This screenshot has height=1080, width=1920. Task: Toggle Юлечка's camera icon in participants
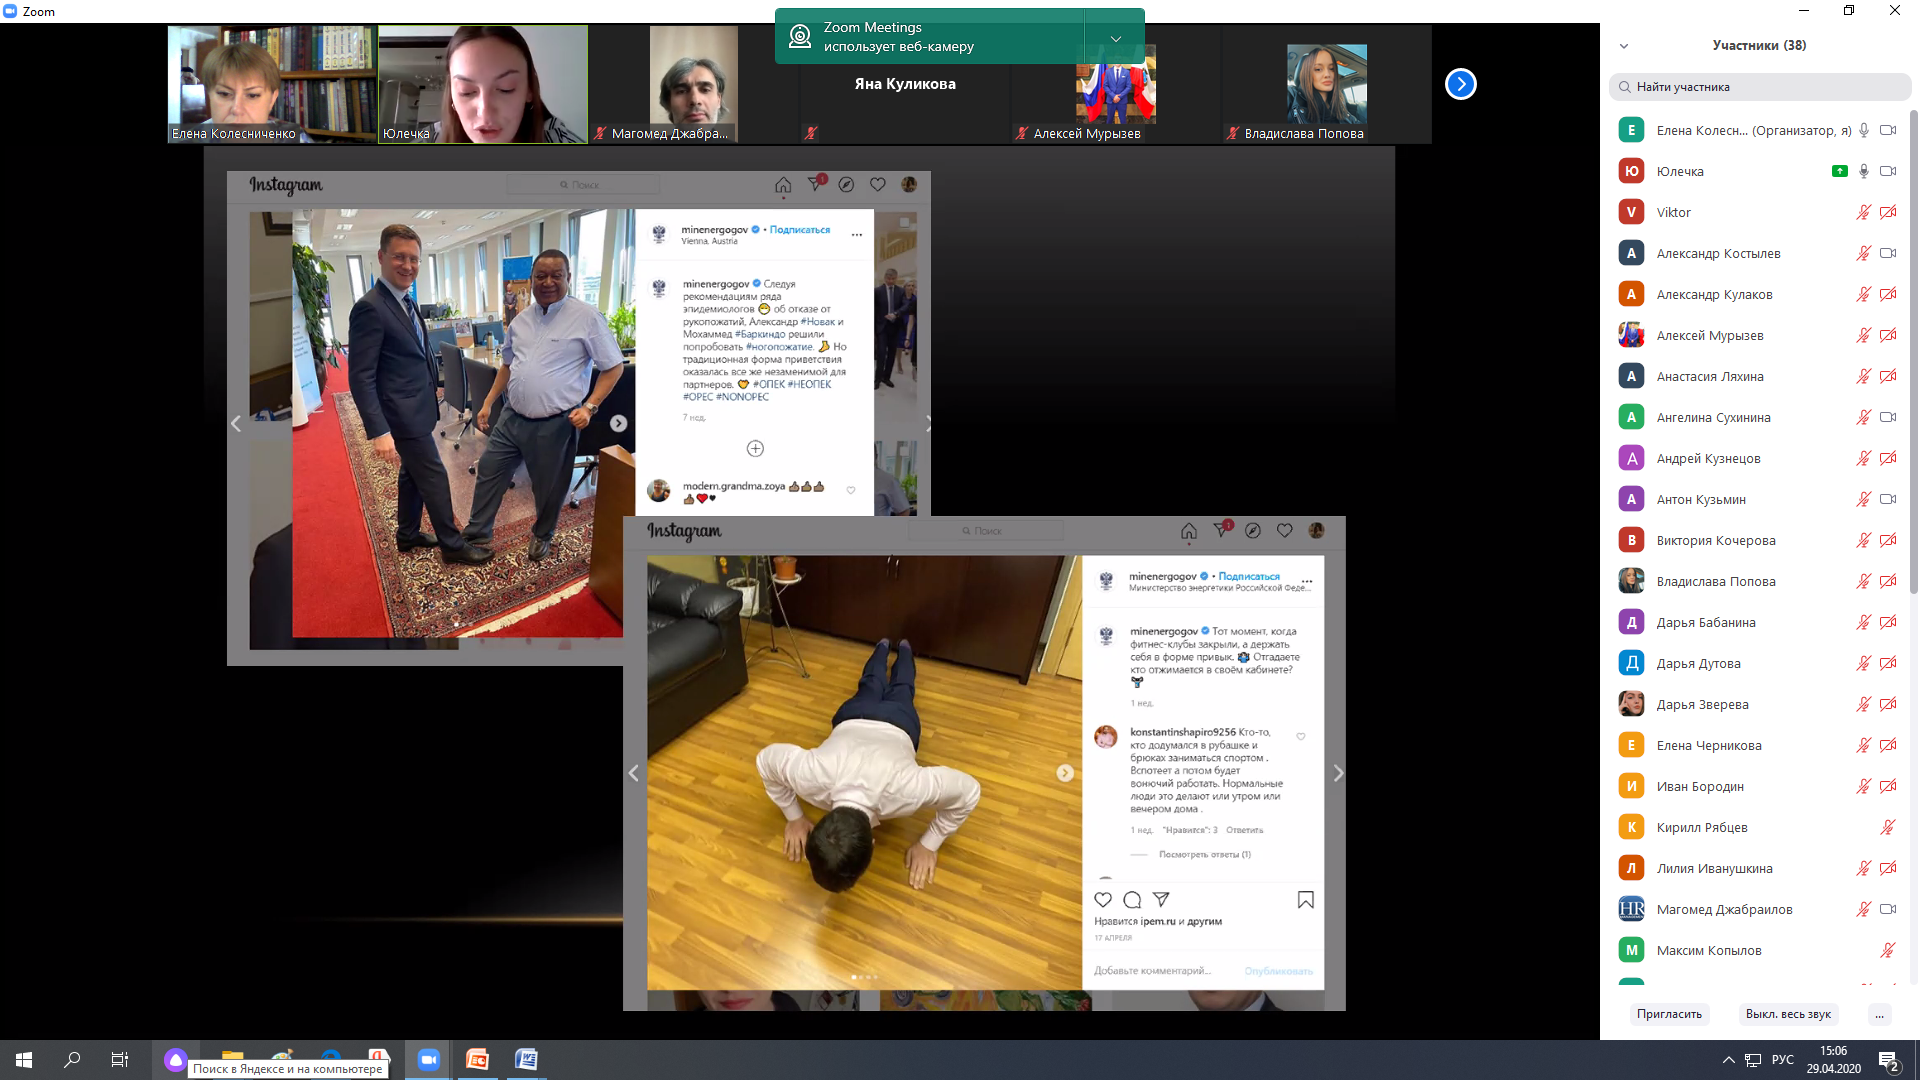coord(1888,171)
